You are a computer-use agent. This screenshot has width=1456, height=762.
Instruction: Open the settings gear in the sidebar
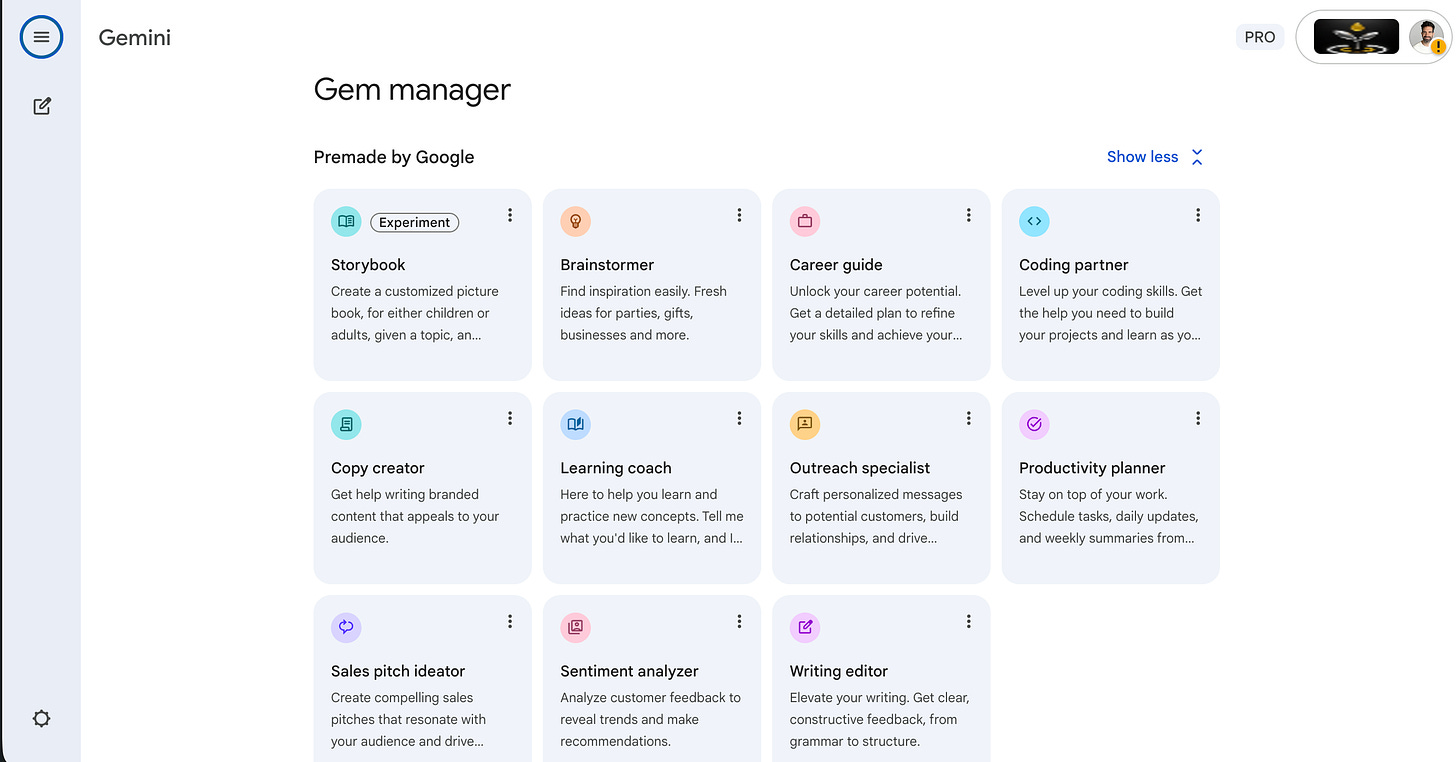click(x=41, y=718)
